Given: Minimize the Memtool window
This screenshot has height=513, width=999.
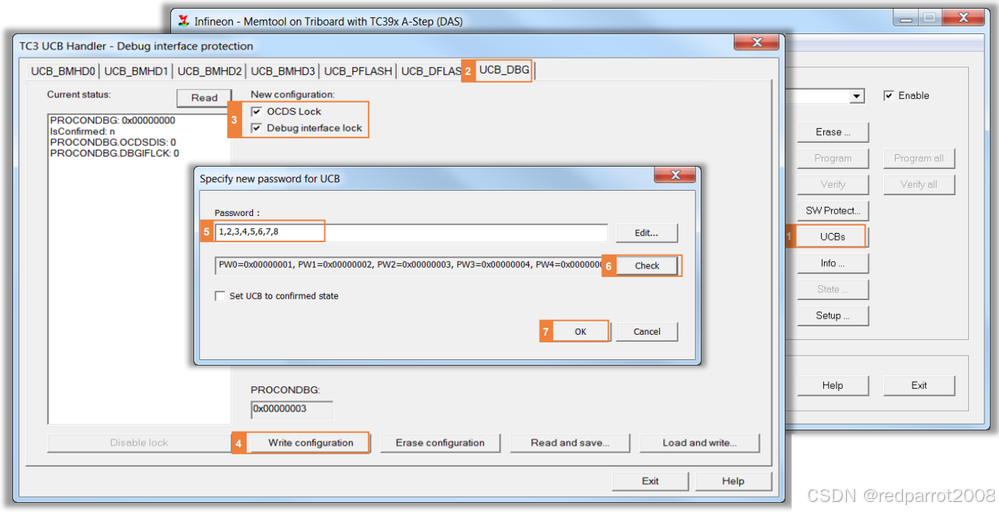Looking at the screenshot, I should tap(906, 19).
